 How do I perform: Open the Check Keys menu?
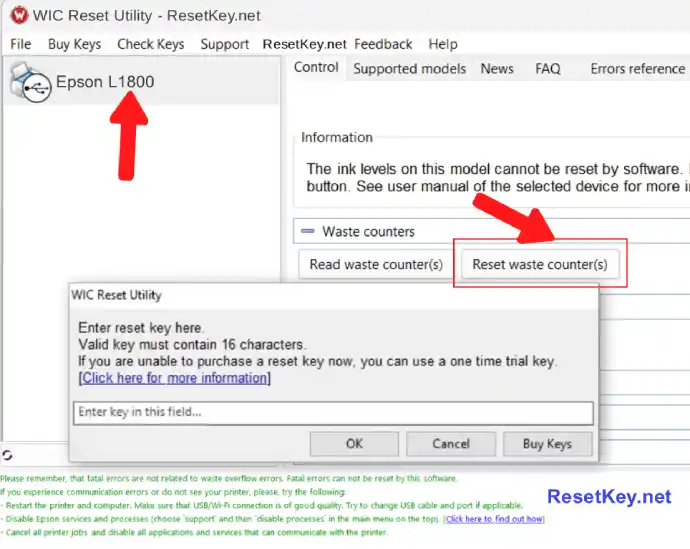coord(150,44)
